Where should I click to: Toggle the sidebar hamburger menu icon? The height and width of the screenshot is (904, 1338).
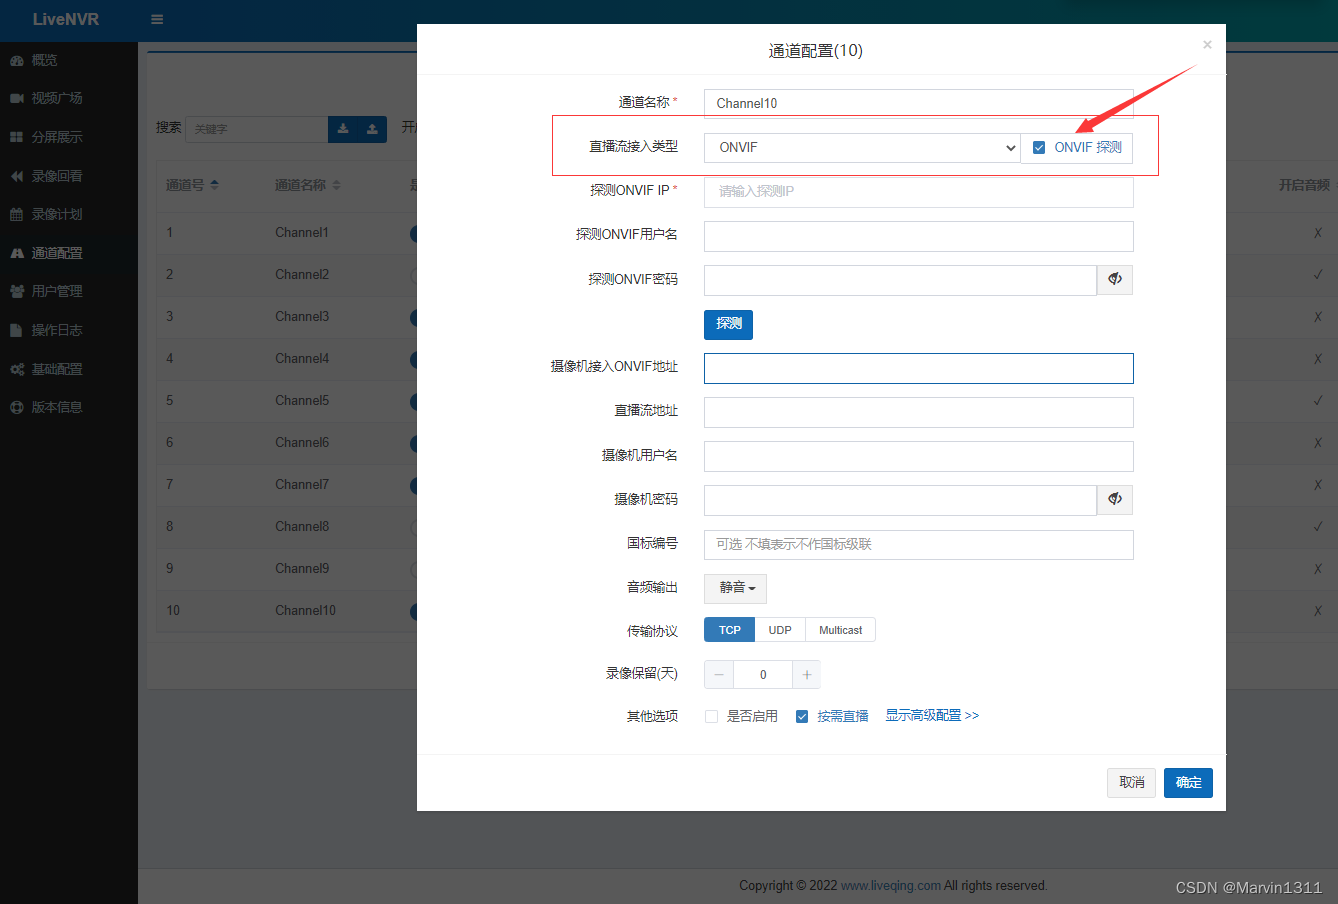point(157,20)
